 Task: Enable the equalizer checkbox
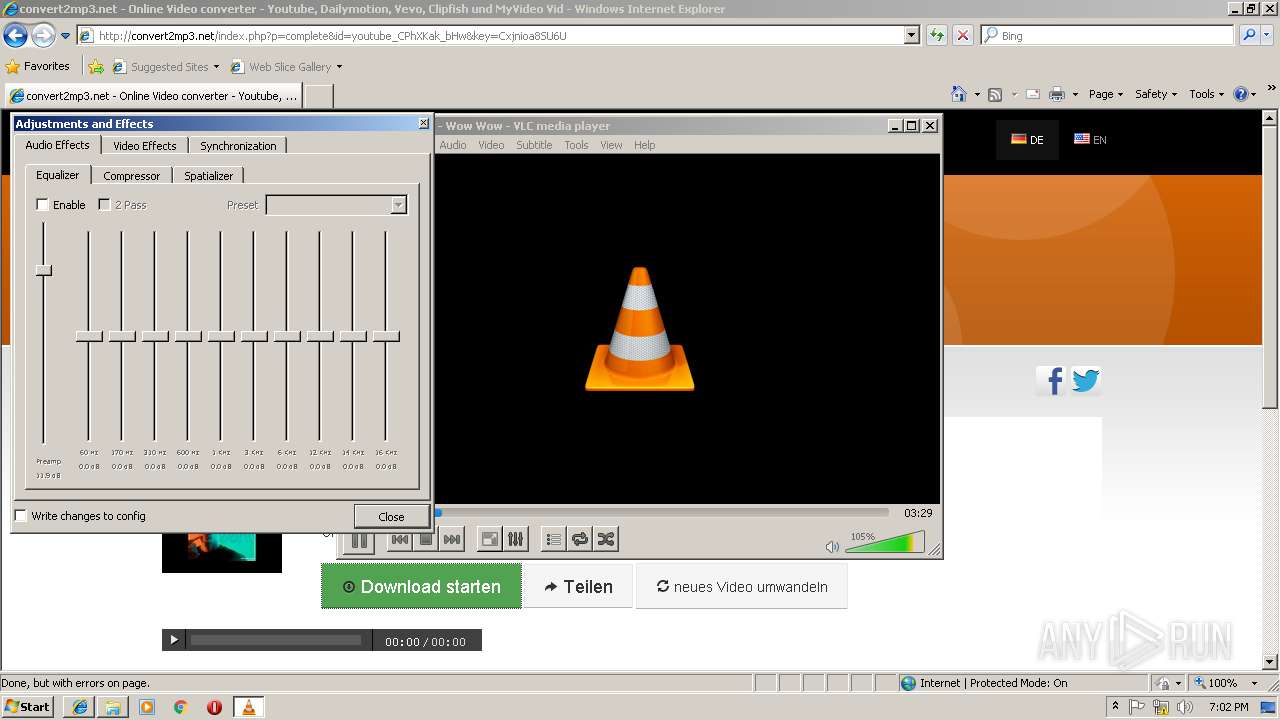[x=42, y=205]
